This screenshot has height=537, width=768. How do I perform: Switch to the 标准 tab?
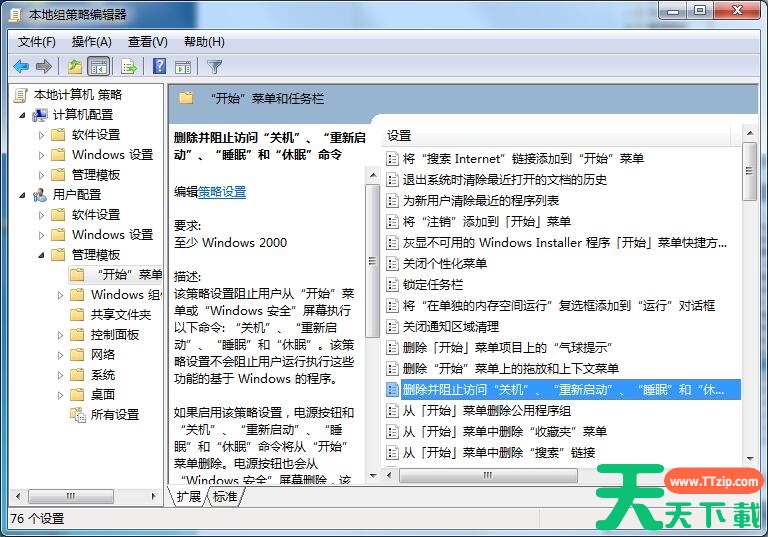pos(225,496)
